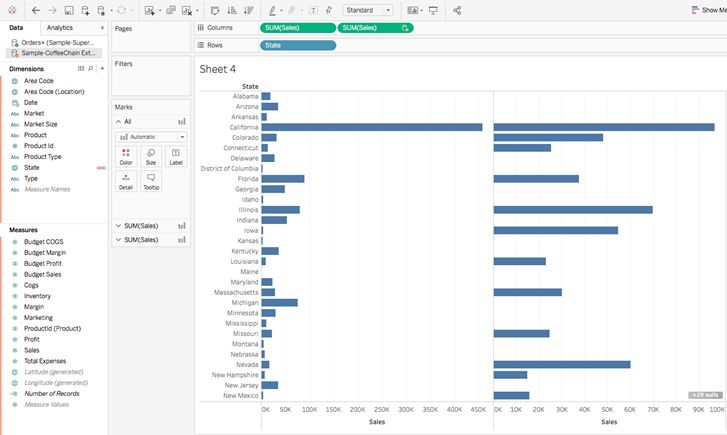Open presentation mode icon
This screenshot has height=435, width=727.
click(433, 10)
